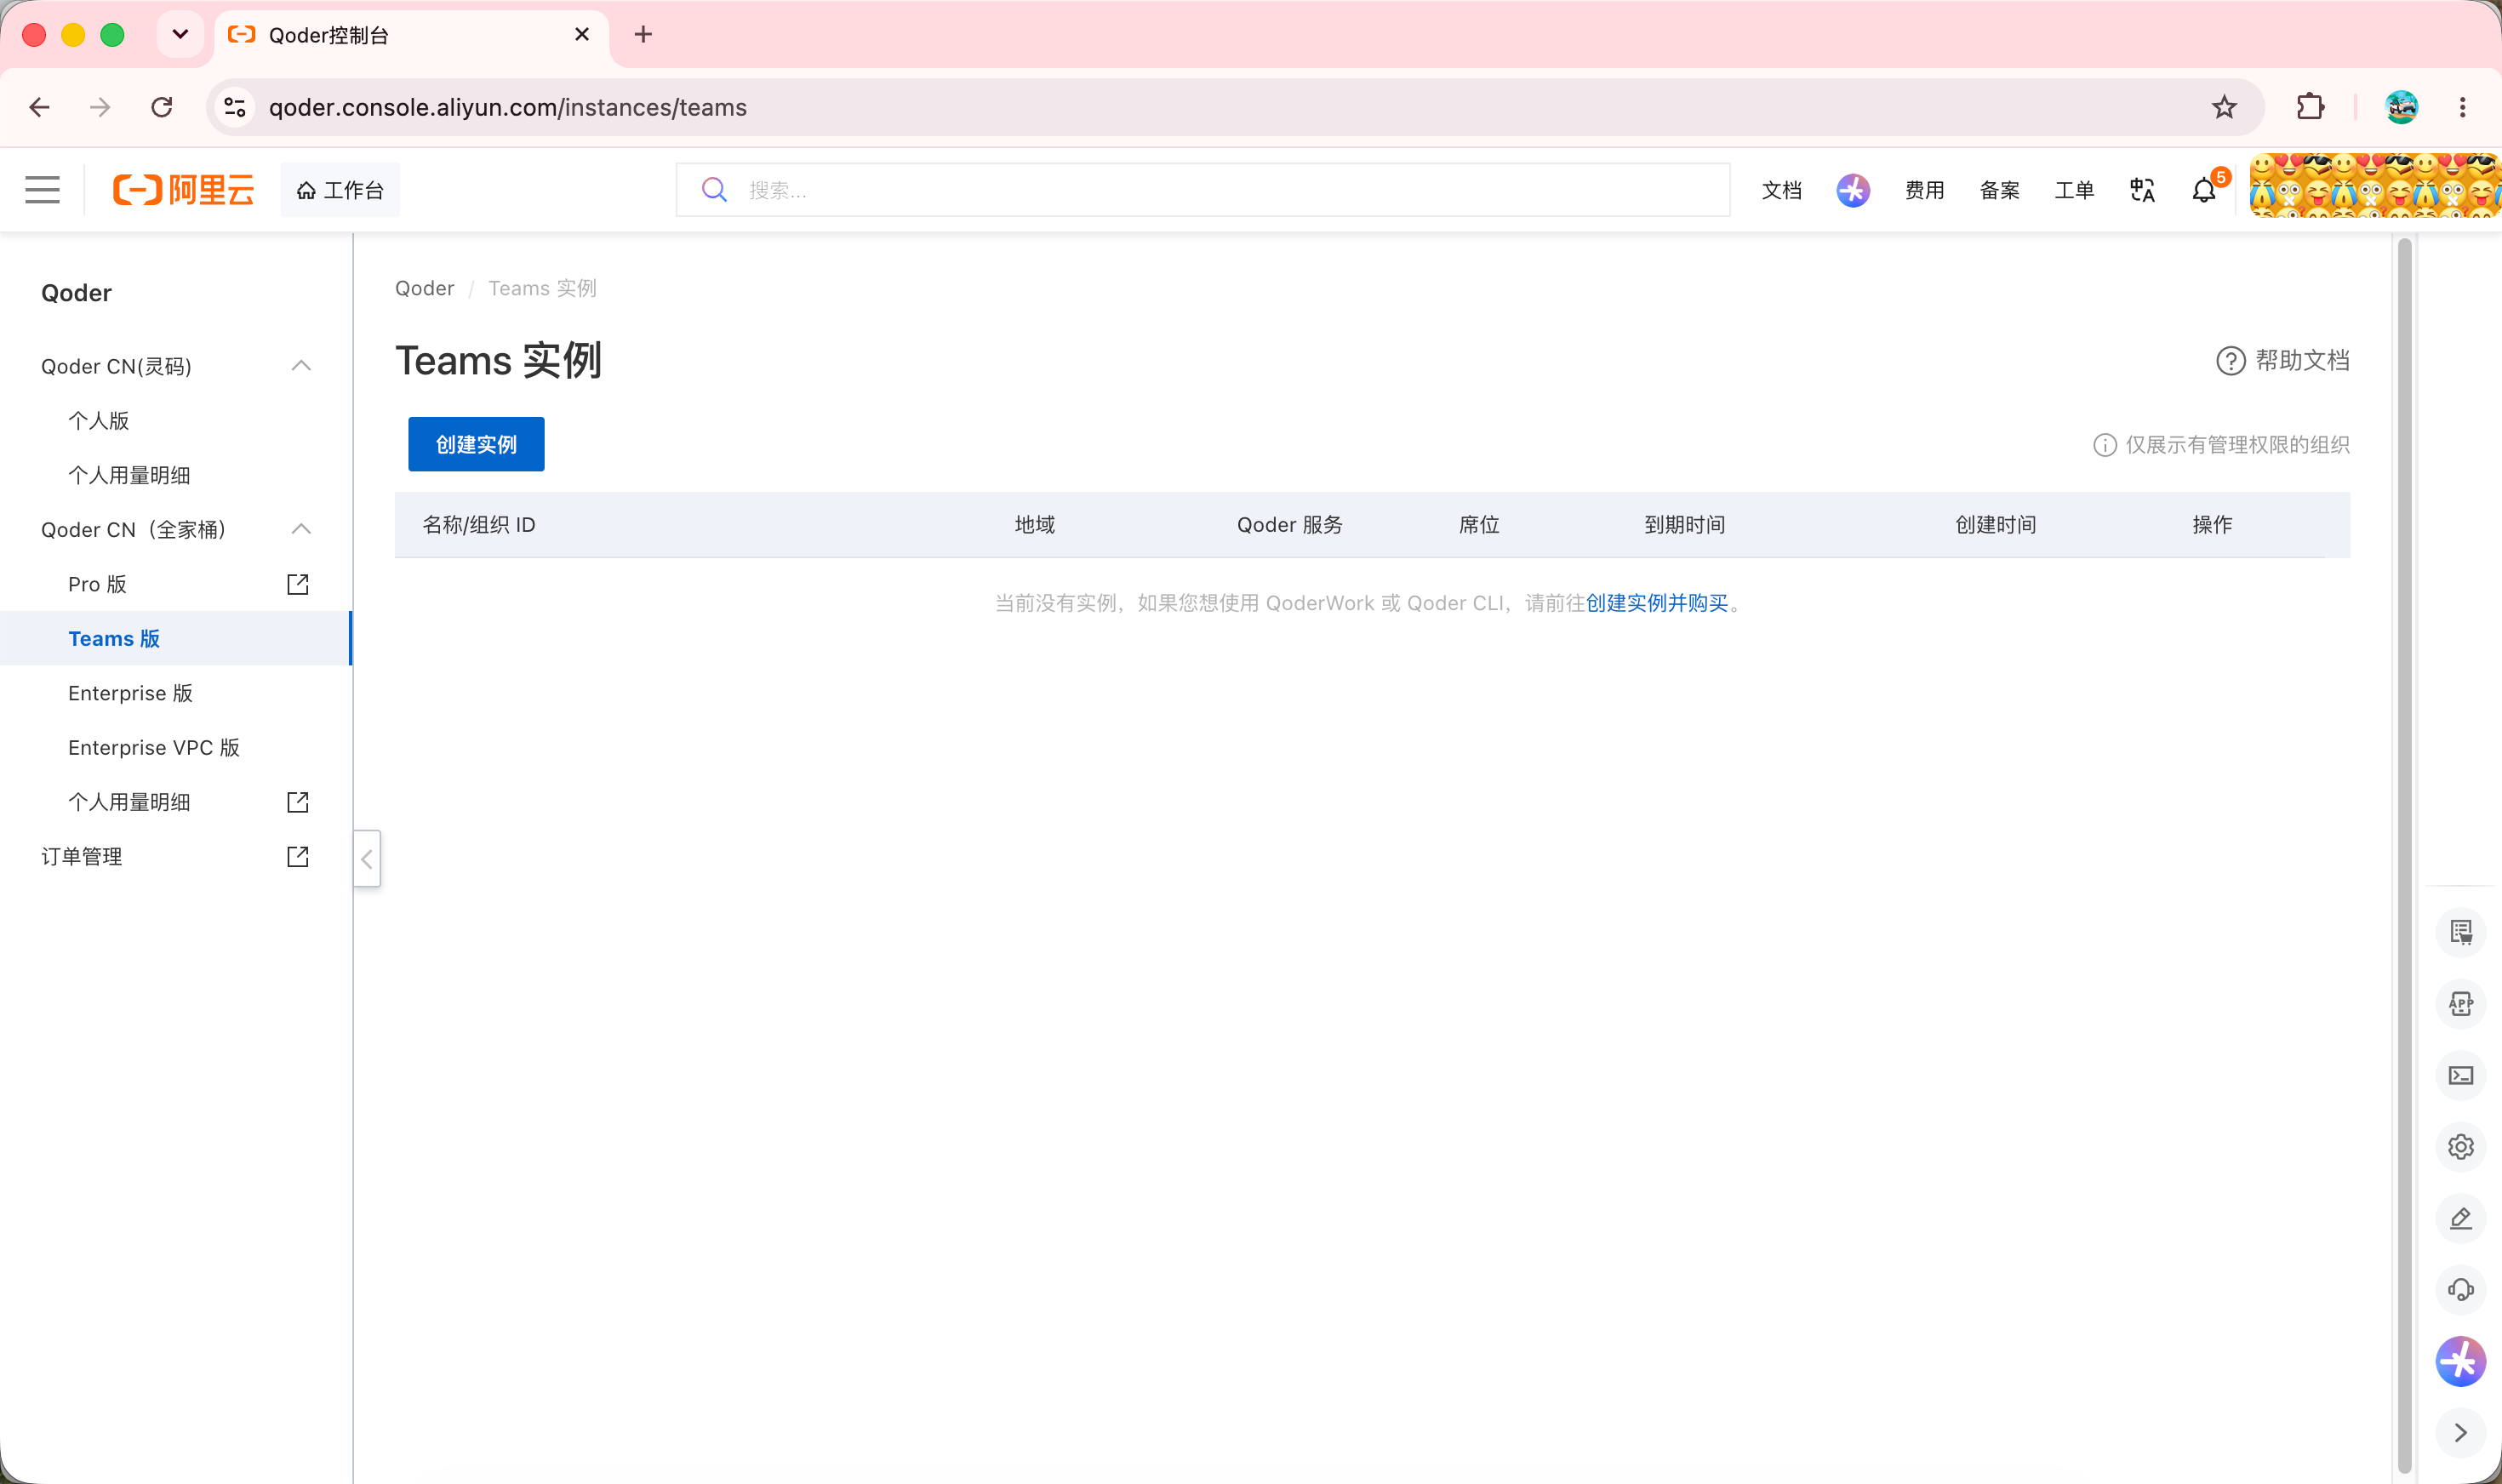2502x1484 pixels.
Task: Open 备案 in top navigation
Action: (1999, 190)
